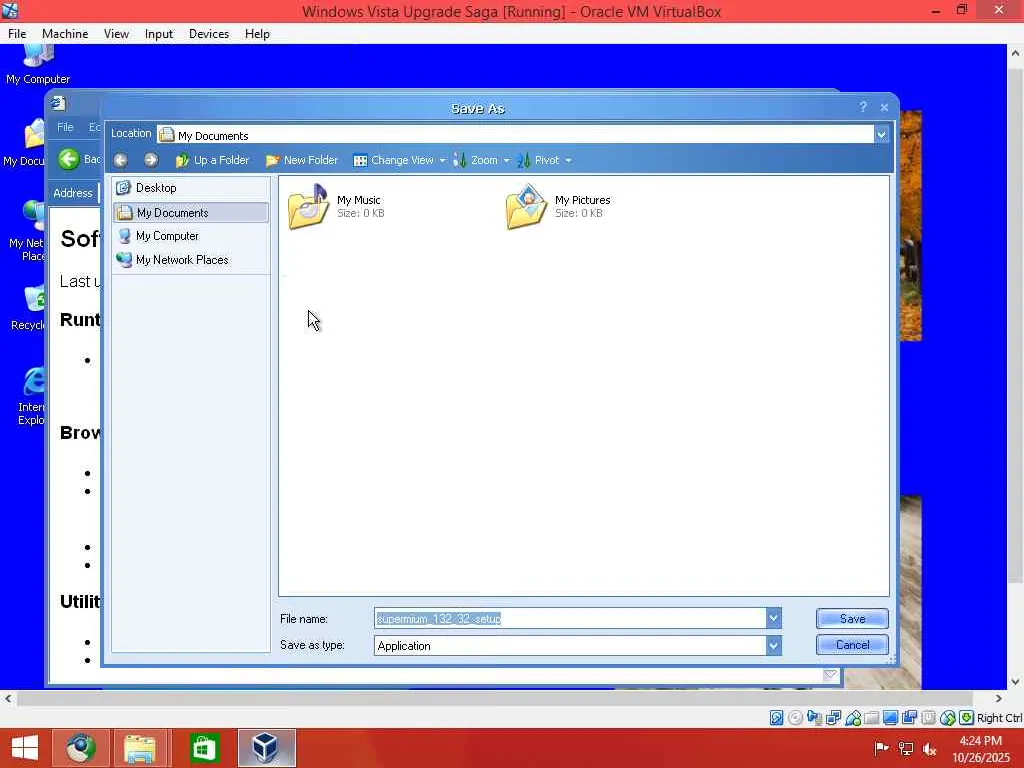Expand the Save as type dropdown arrow
Screen dimensions: 1024x768
[x=774, y=646]
